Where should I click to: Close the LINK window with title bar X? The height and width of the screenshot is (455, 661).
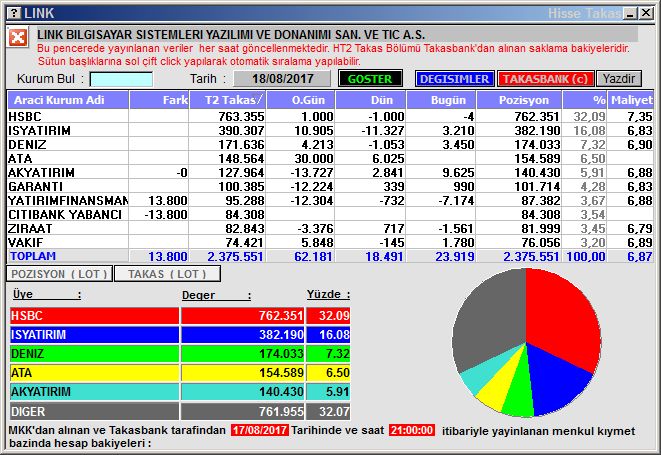[646, 13]
